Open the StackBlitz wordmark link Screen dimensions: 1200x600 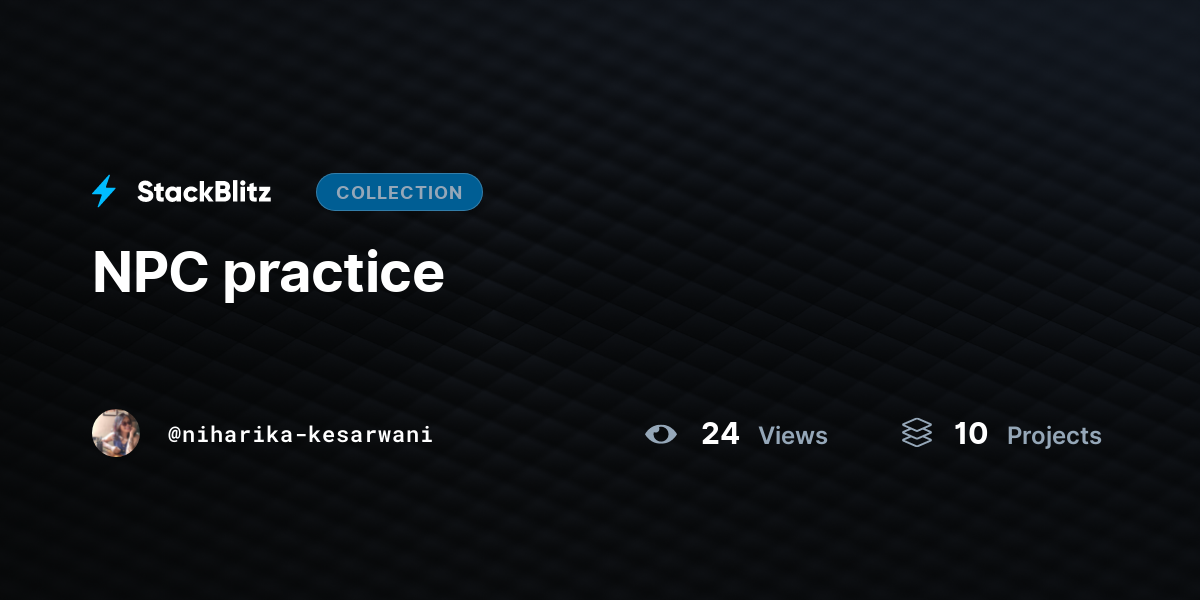point(204,192)
